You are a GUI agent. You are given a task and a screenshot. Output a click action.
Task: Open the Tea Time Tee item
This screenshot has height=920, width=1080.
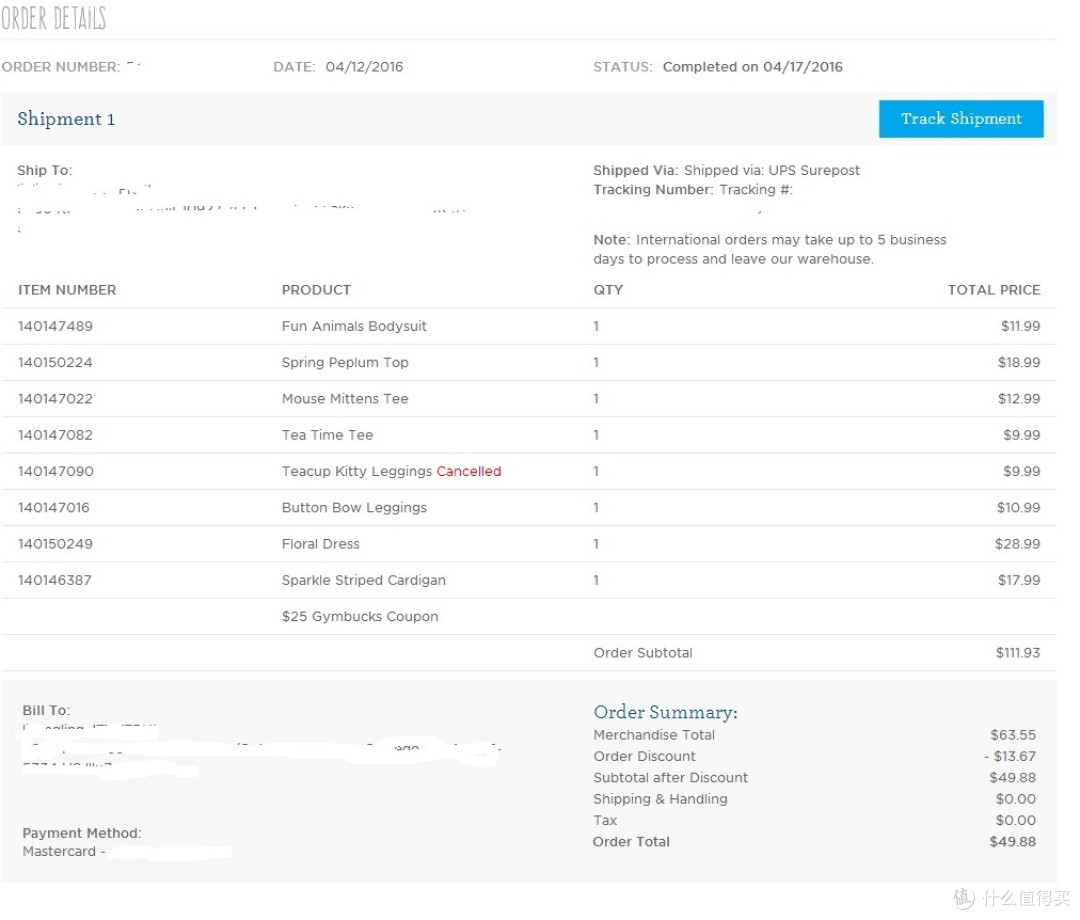point(327,435)
